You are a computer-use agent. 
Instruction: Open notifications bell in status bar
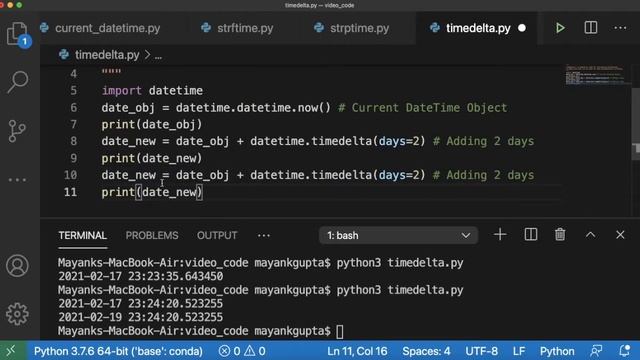(624, 351)
